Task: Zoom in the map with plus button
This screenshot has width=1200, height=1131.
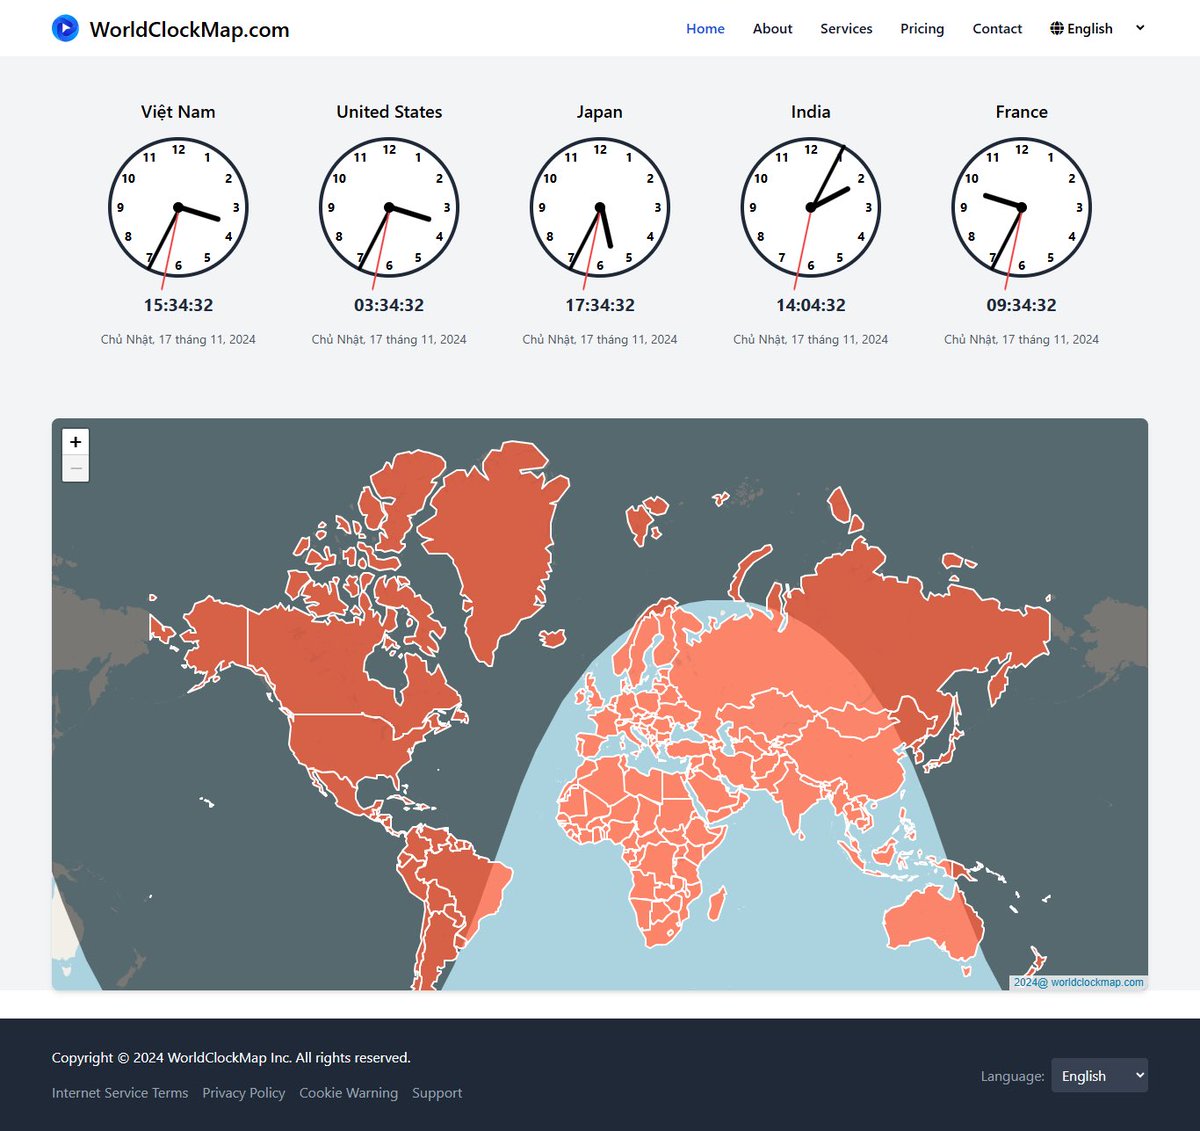Action: point(76,442)
